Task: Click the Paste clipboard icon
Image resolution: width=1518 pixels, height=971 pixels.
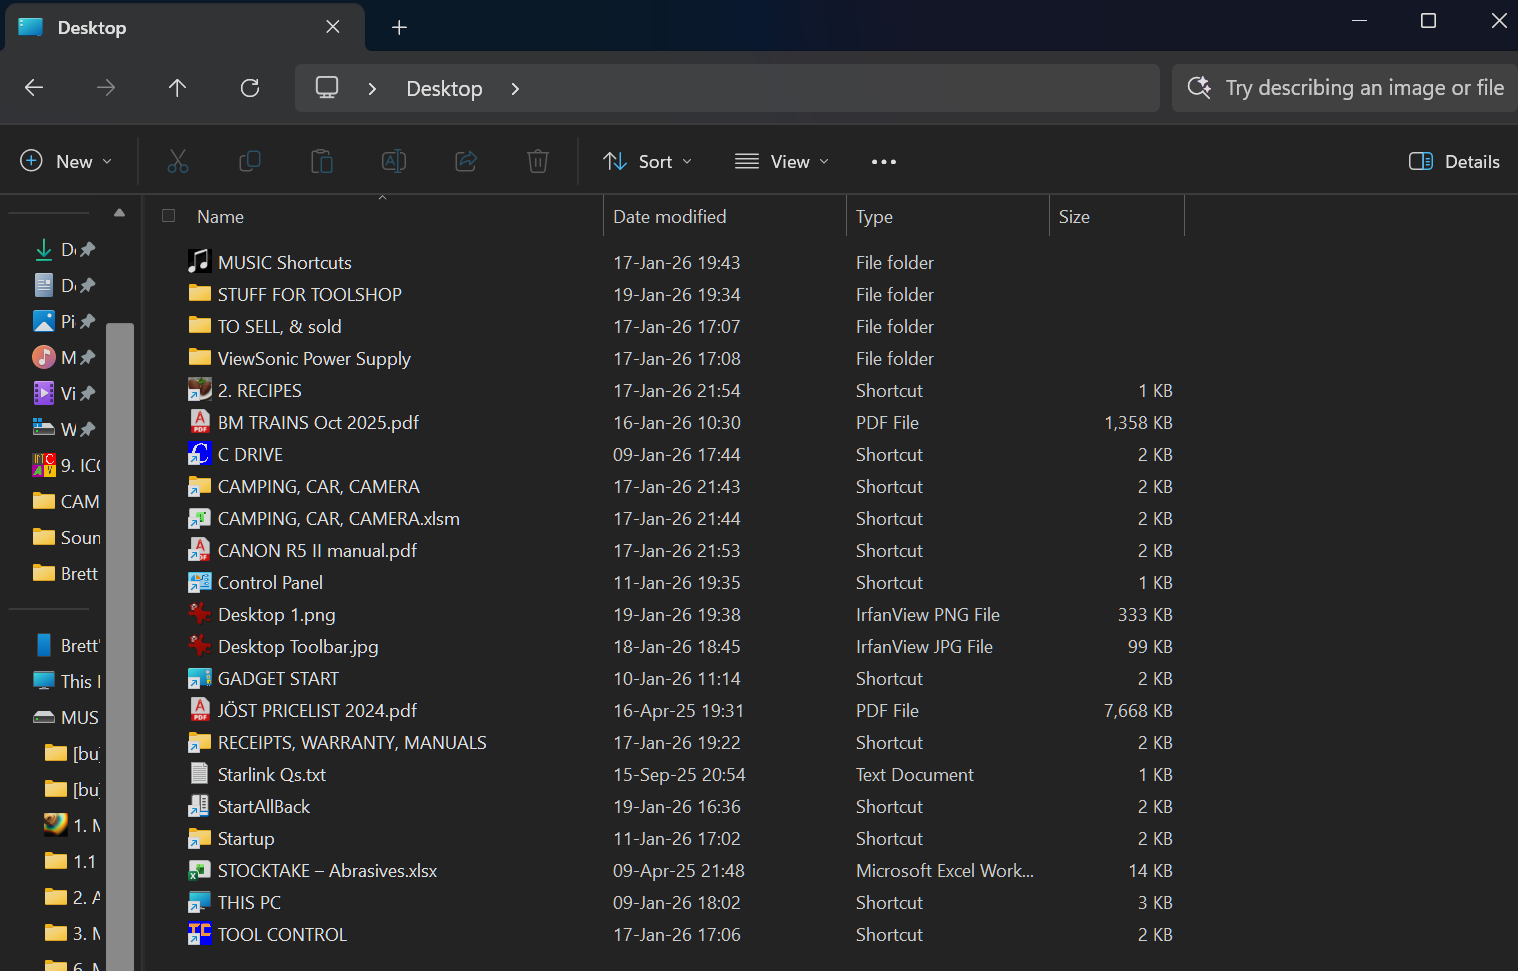Action: point(322,161)
